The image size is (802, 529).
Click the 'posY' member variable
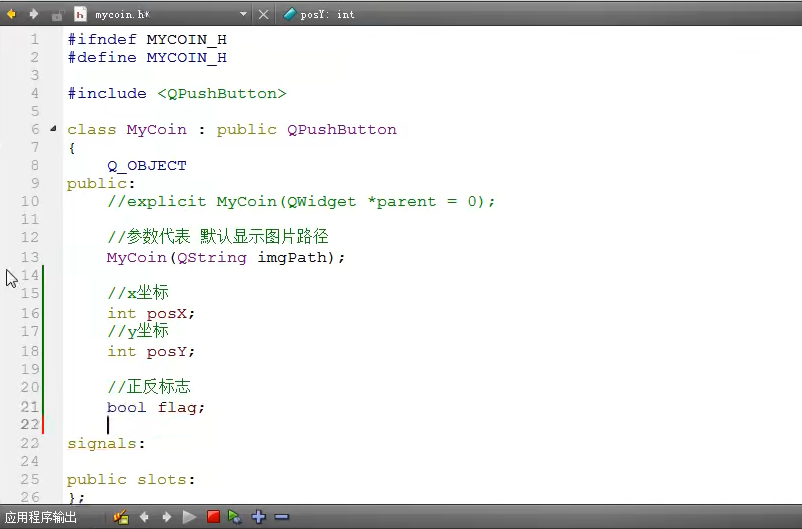pos(167,351)
